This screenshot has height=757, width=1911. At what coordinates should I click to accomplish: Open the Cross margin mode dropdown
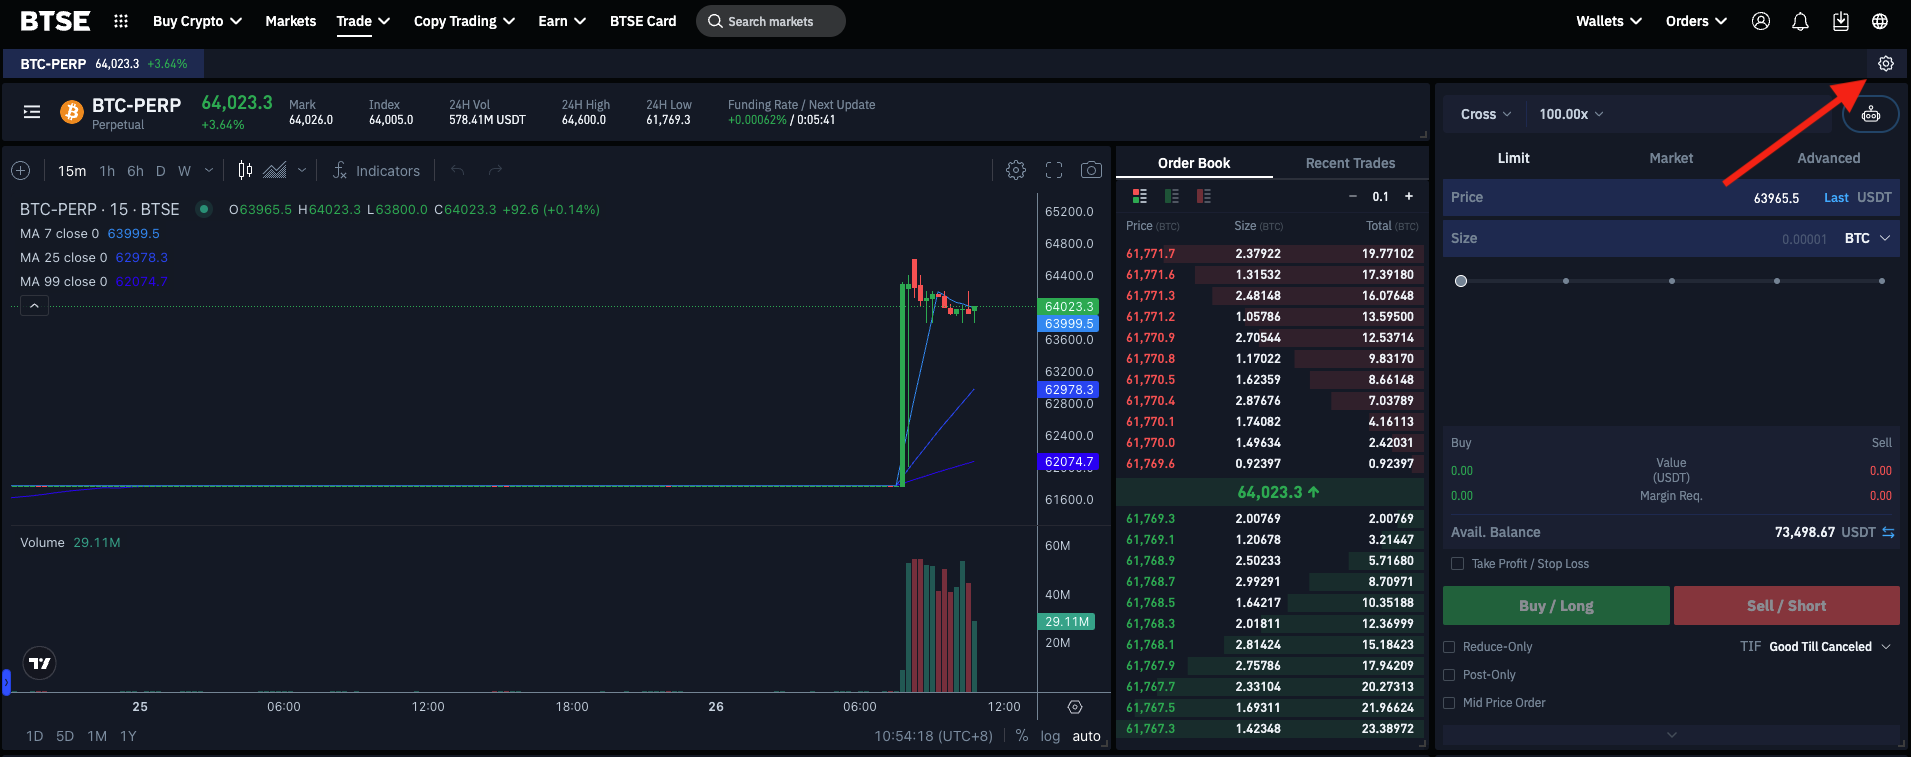point(1485,114)
